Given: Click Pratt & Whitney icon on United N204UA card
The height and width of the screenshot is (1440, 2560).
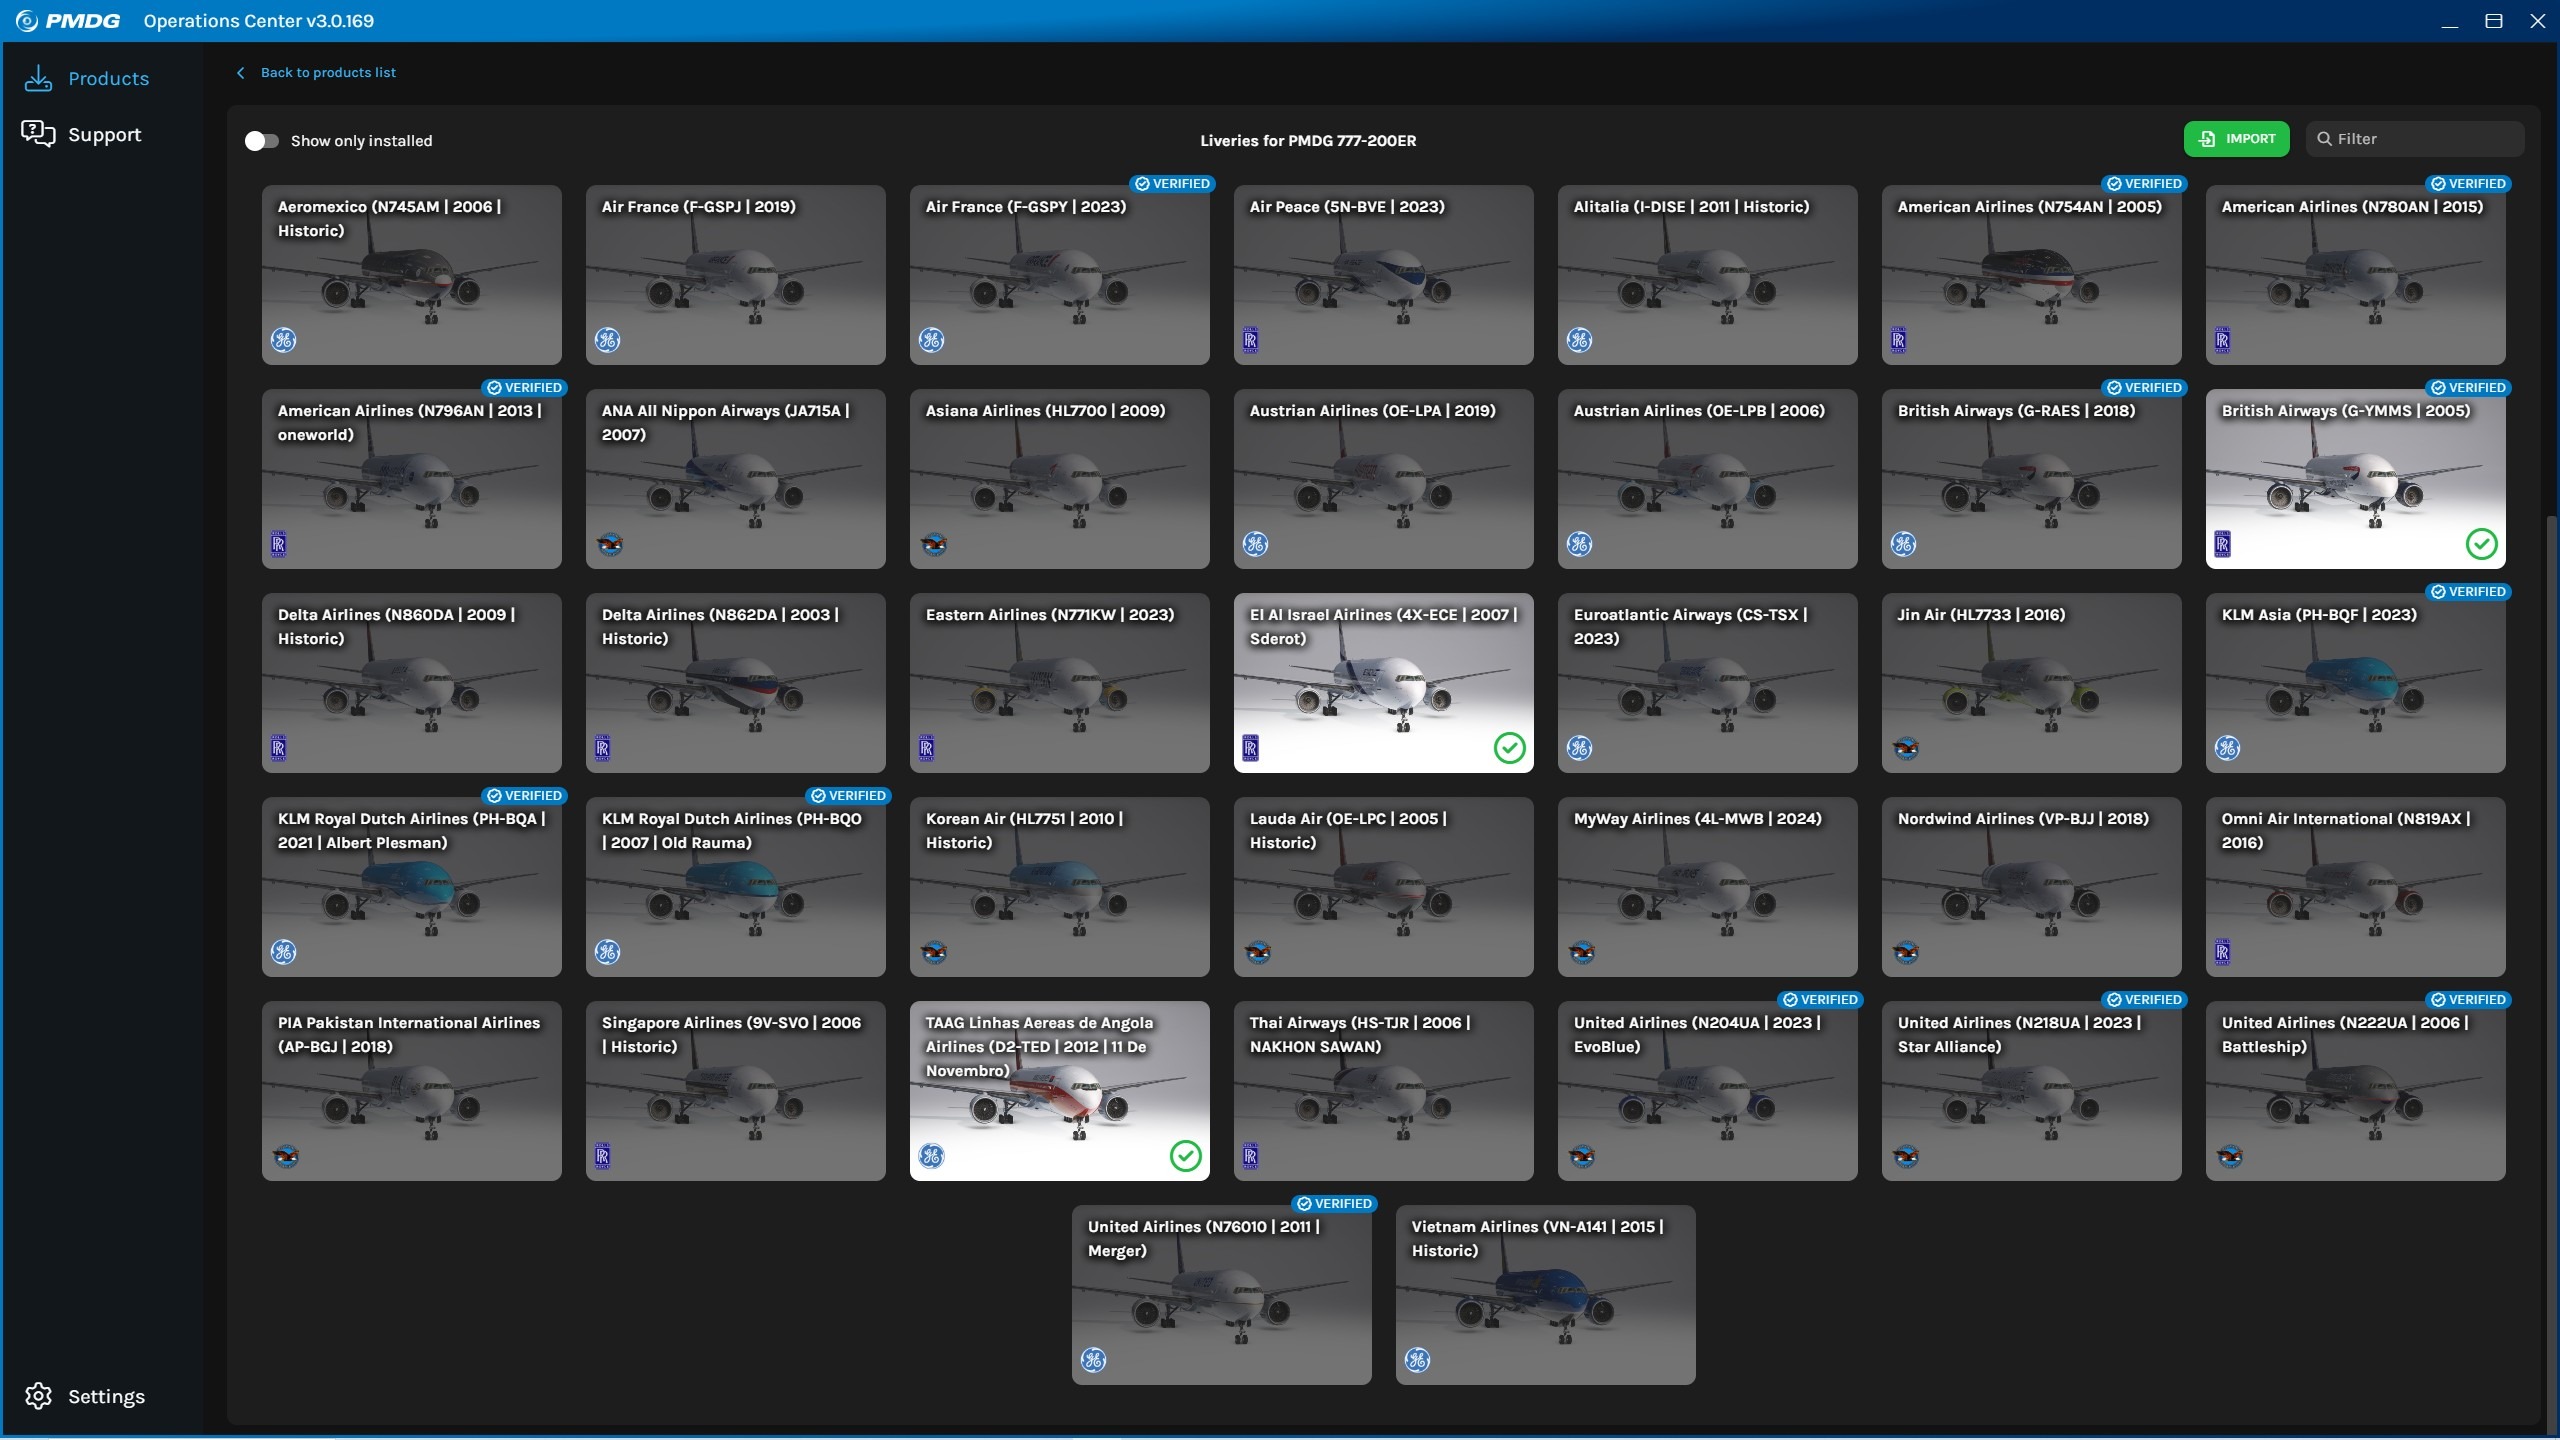Looking at the screenshot, I should coord(1582,1156).
